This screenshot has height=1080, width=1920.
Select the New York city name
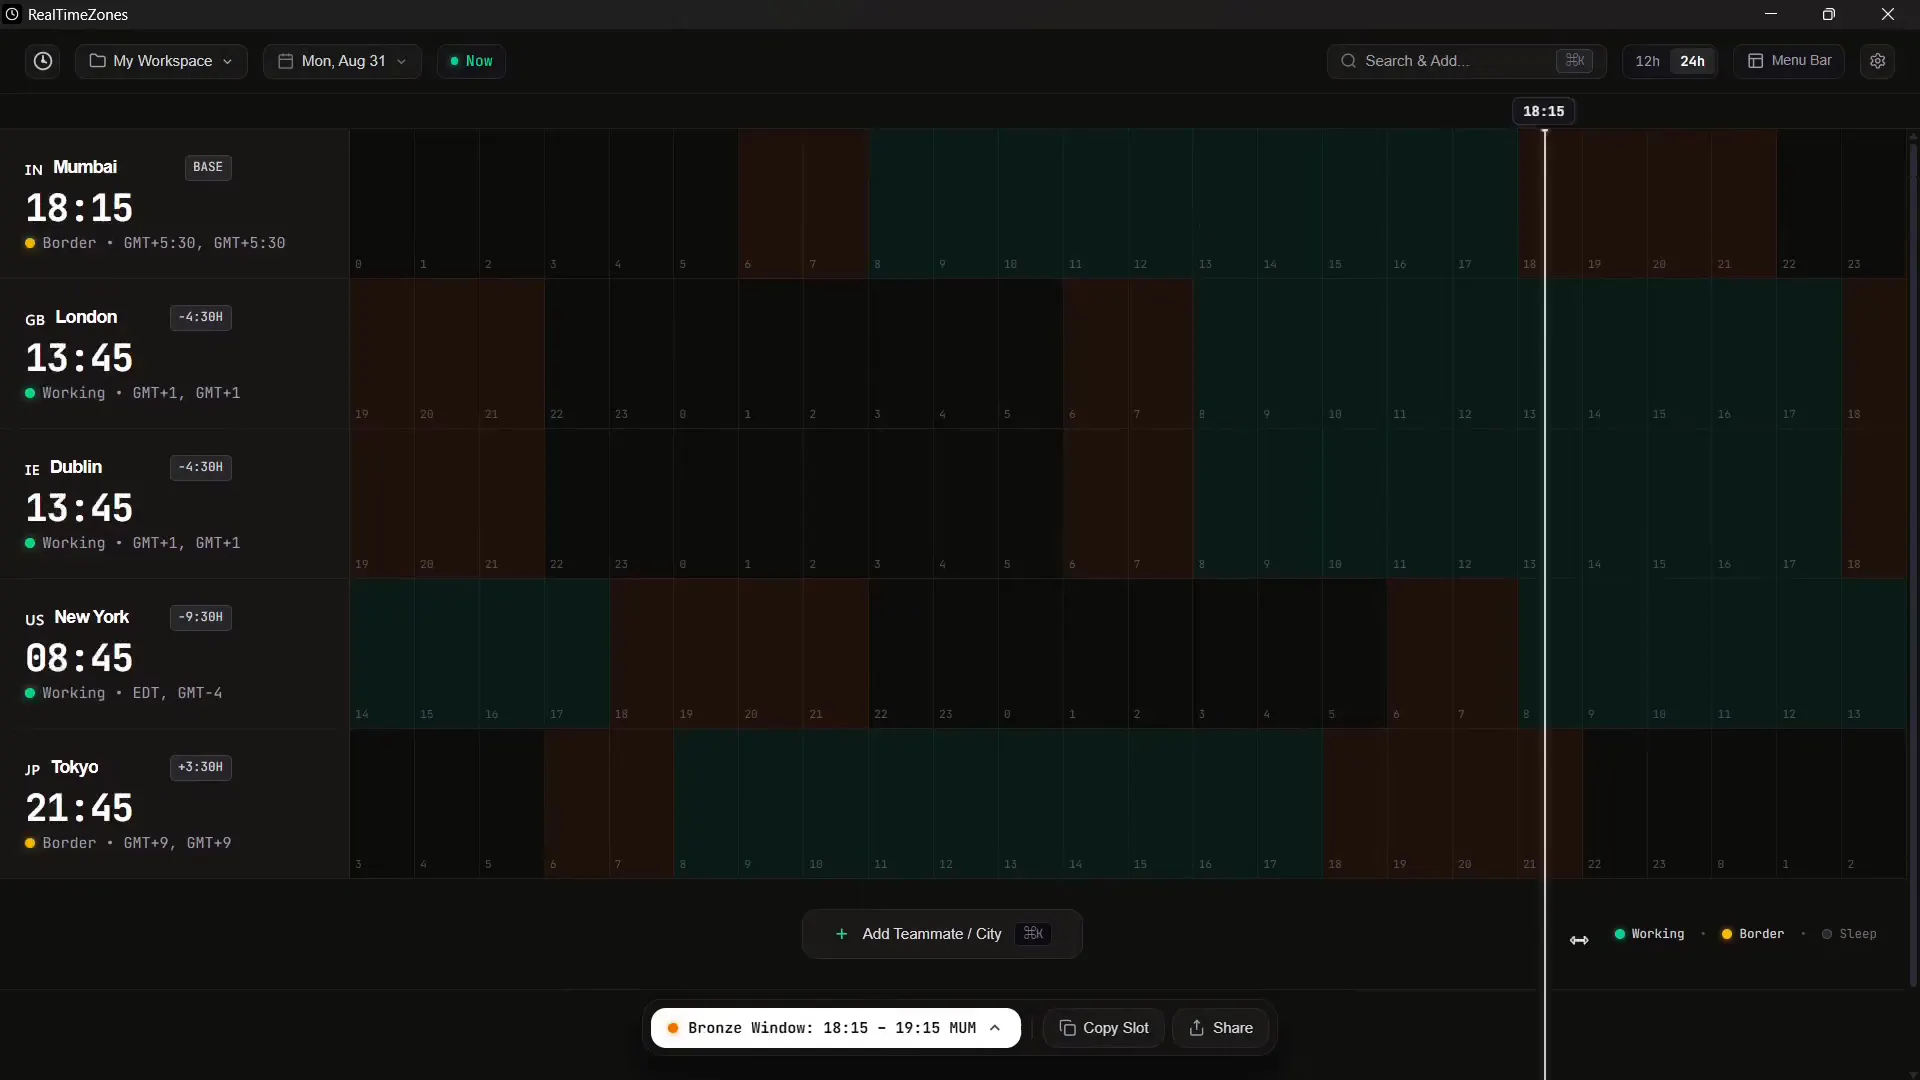(91, 617)
